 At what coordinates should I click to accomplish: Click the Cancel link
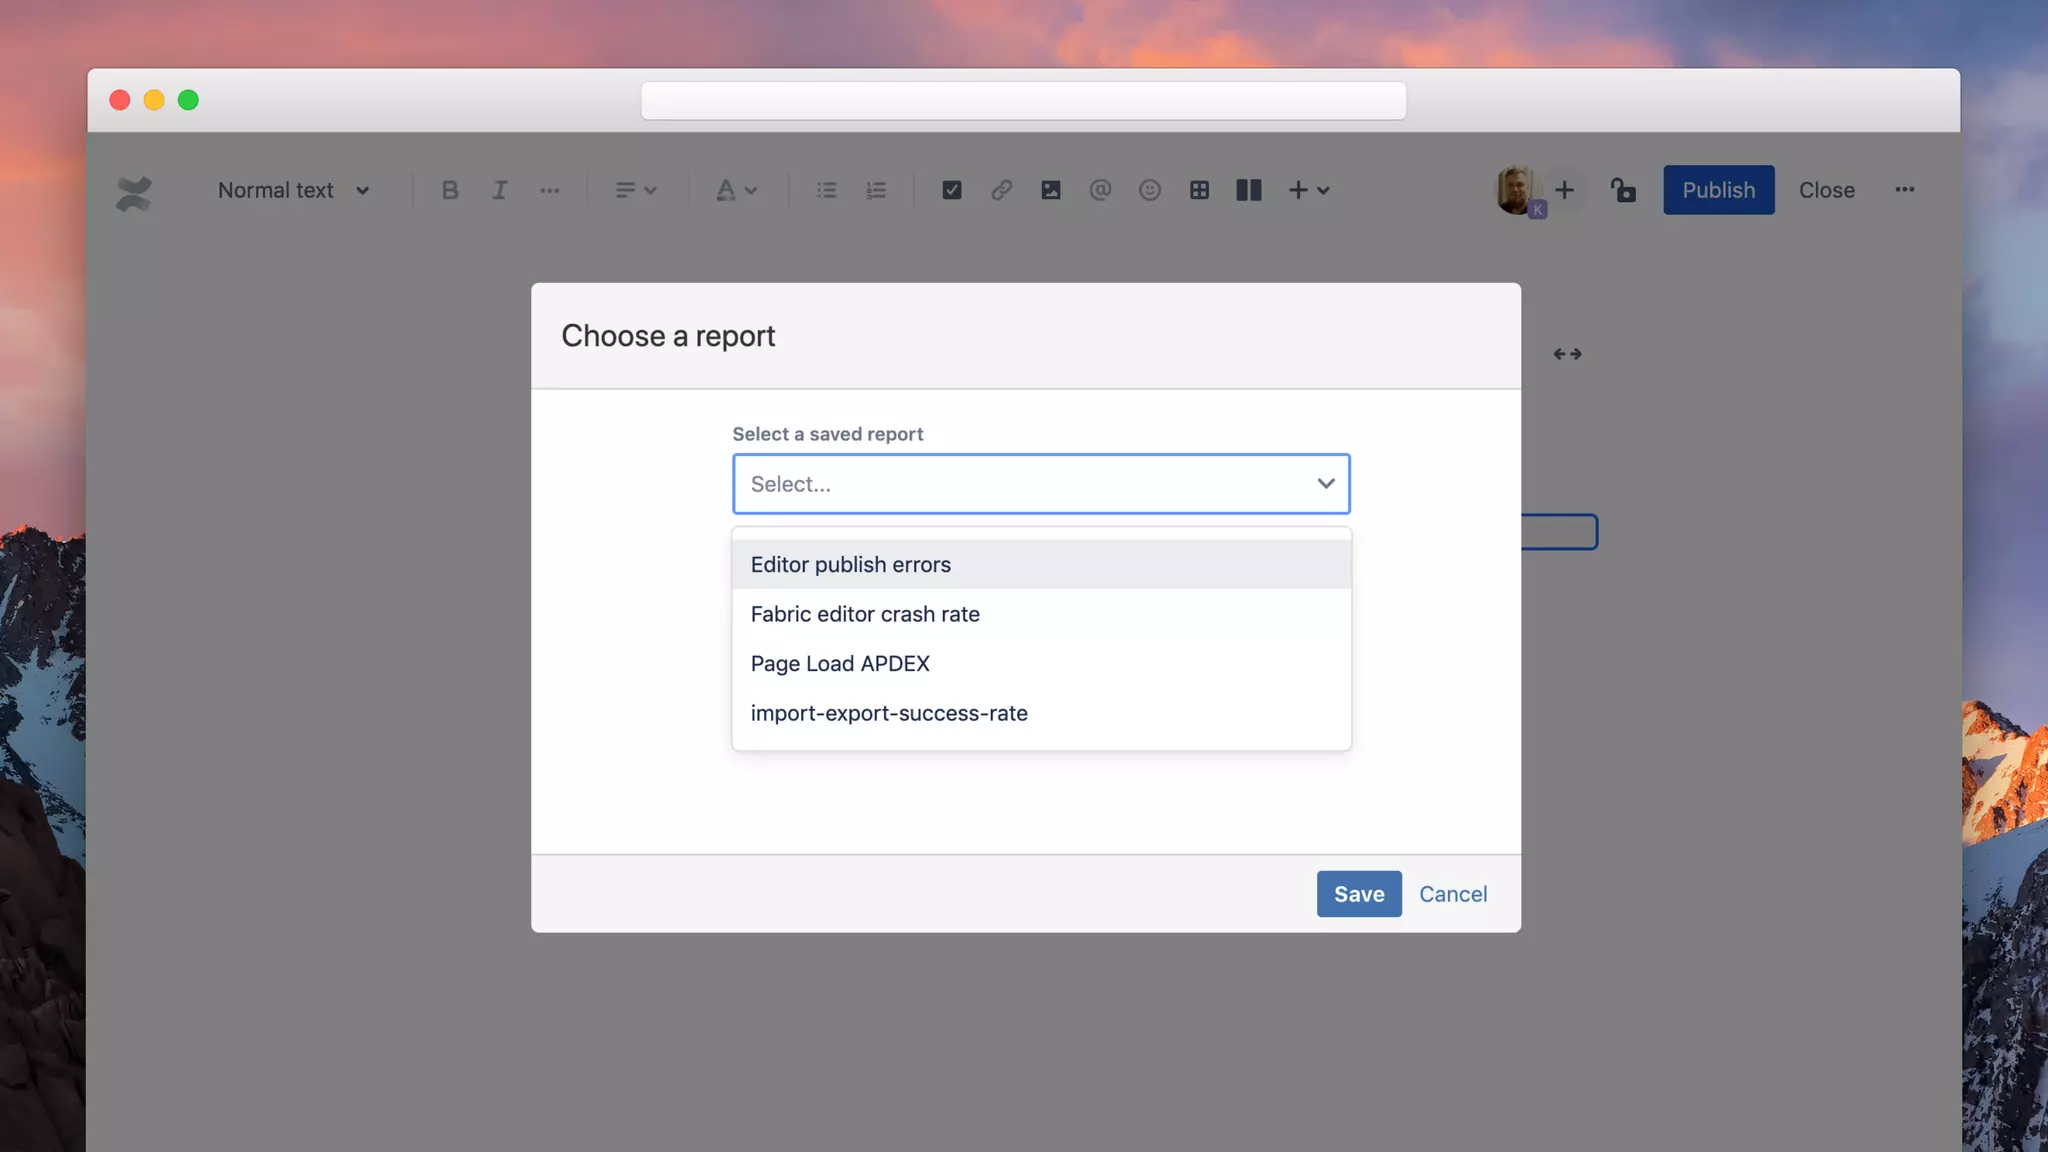(x=1452, y=894)
